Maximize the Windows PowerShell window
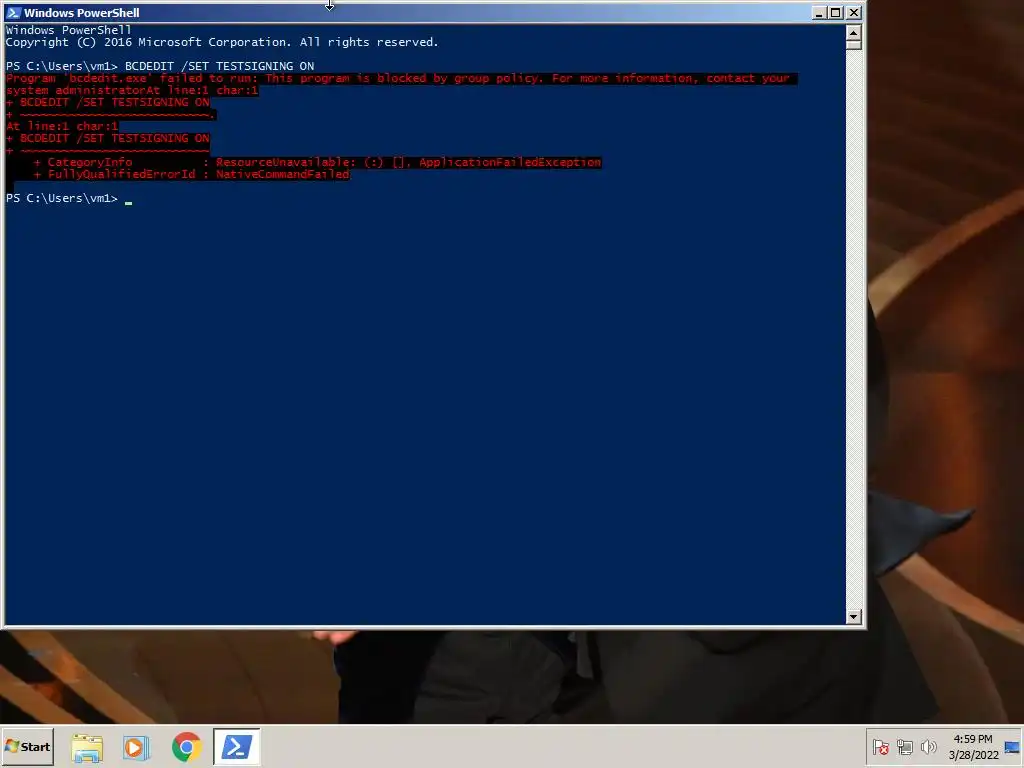1024x768 pixels. click(835, 12)
